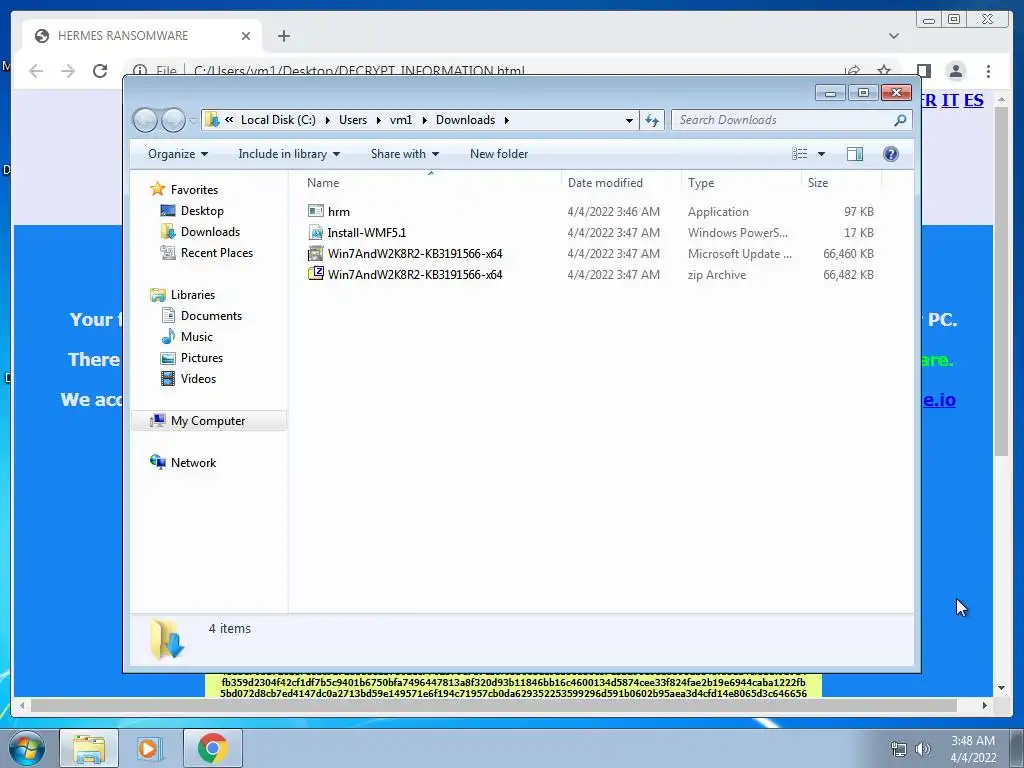Viewport: 1024px width, 768px height.
Task: Open a new Chrome tab
Action: 283,36
